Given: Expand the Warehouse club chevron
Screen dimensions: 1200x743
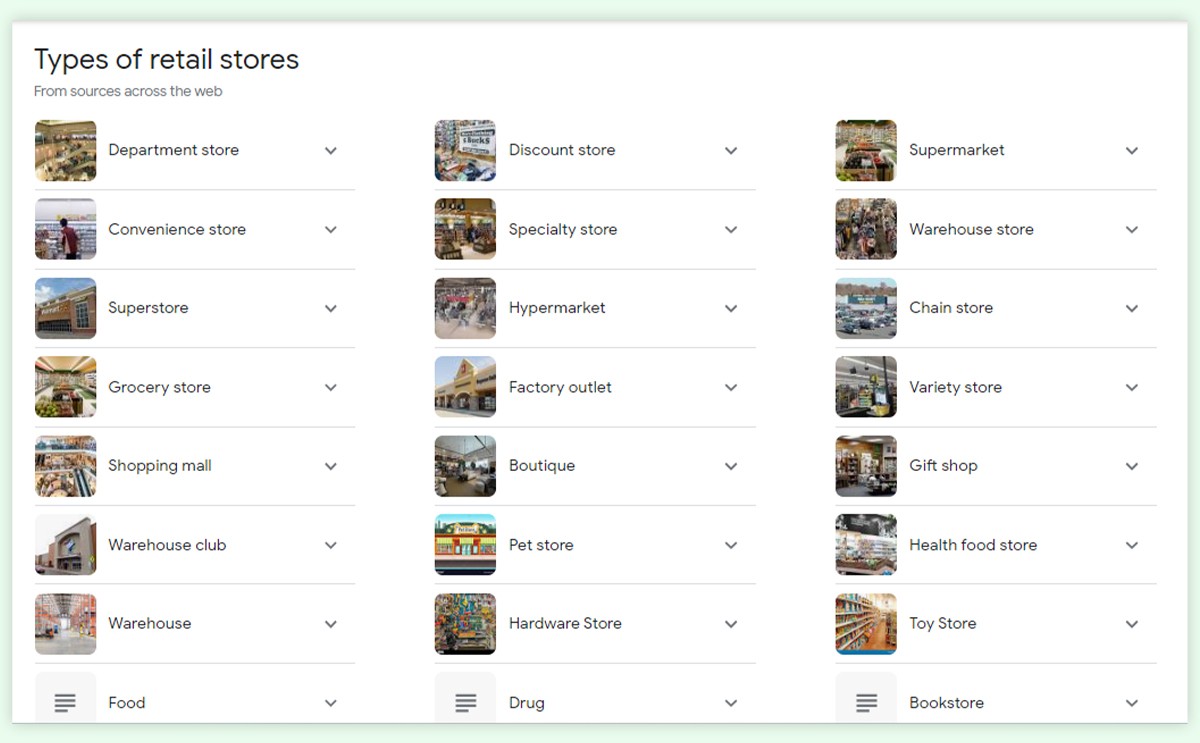Looking at the screenshot, I should point(331,546).
